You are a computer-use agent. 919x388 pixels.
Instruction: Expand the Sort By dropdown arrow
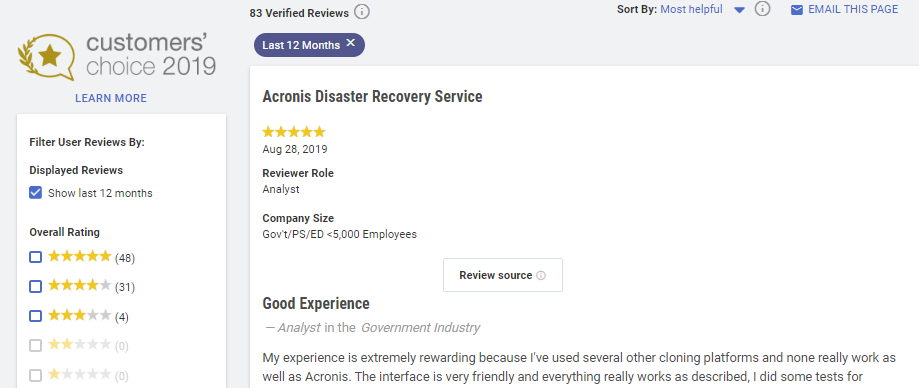pos(739,10)
